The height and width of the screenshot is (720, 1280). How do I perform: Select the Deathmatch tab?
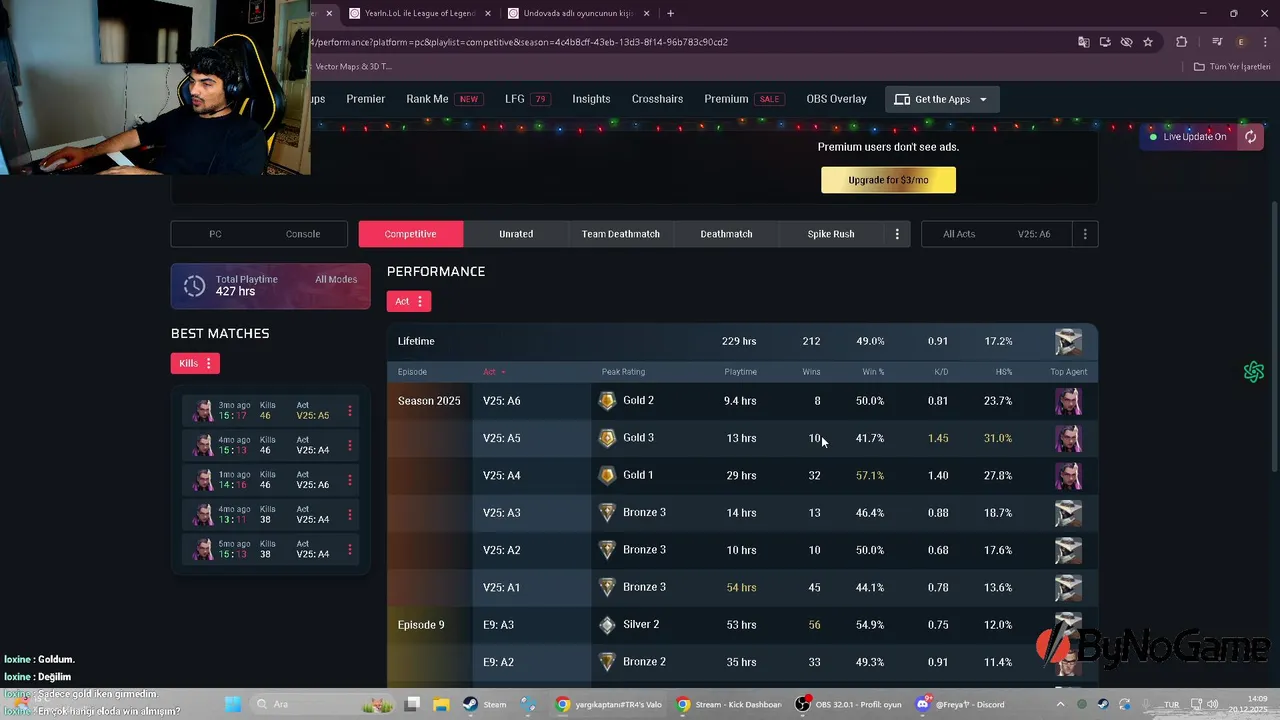[726, 234]
